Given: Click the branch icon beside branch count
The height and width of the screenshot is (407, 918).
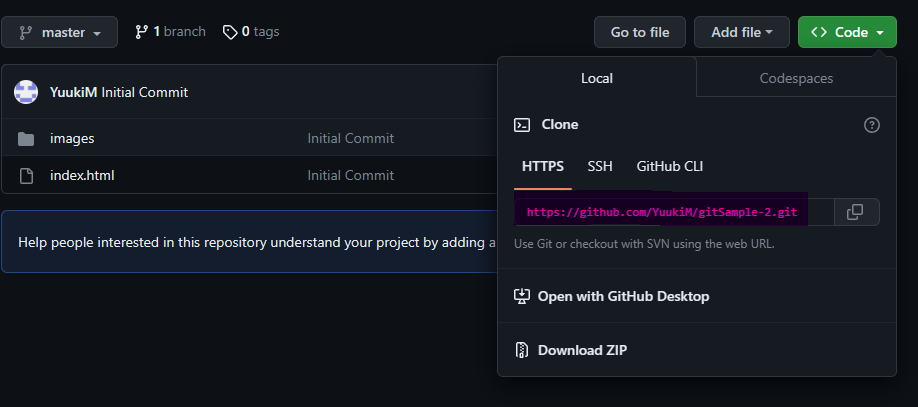Looking at the screenshot, I should (x=141, y=32).
